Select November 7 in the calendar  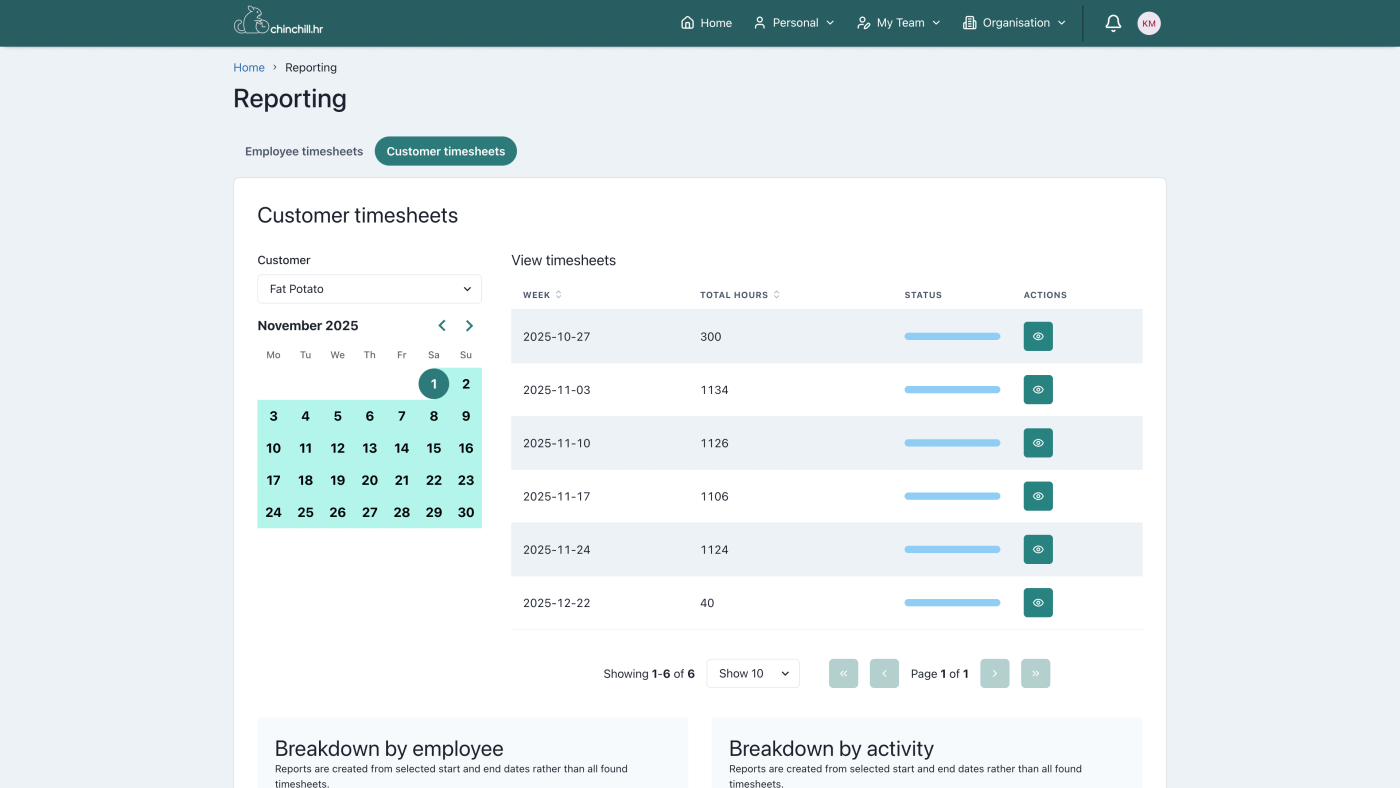tap(402, 416)
